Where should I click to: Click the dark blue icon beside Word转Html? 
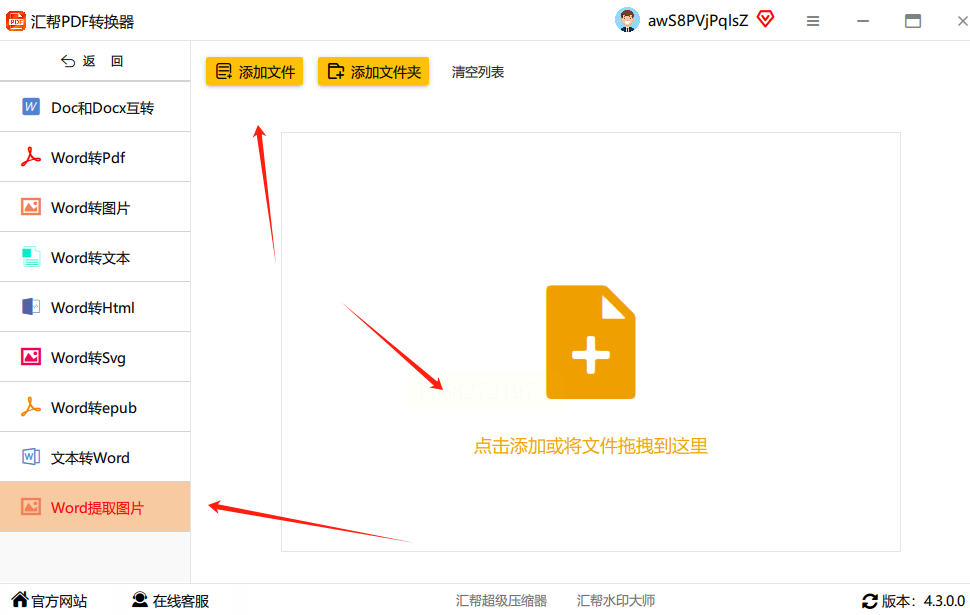[31, 307]
